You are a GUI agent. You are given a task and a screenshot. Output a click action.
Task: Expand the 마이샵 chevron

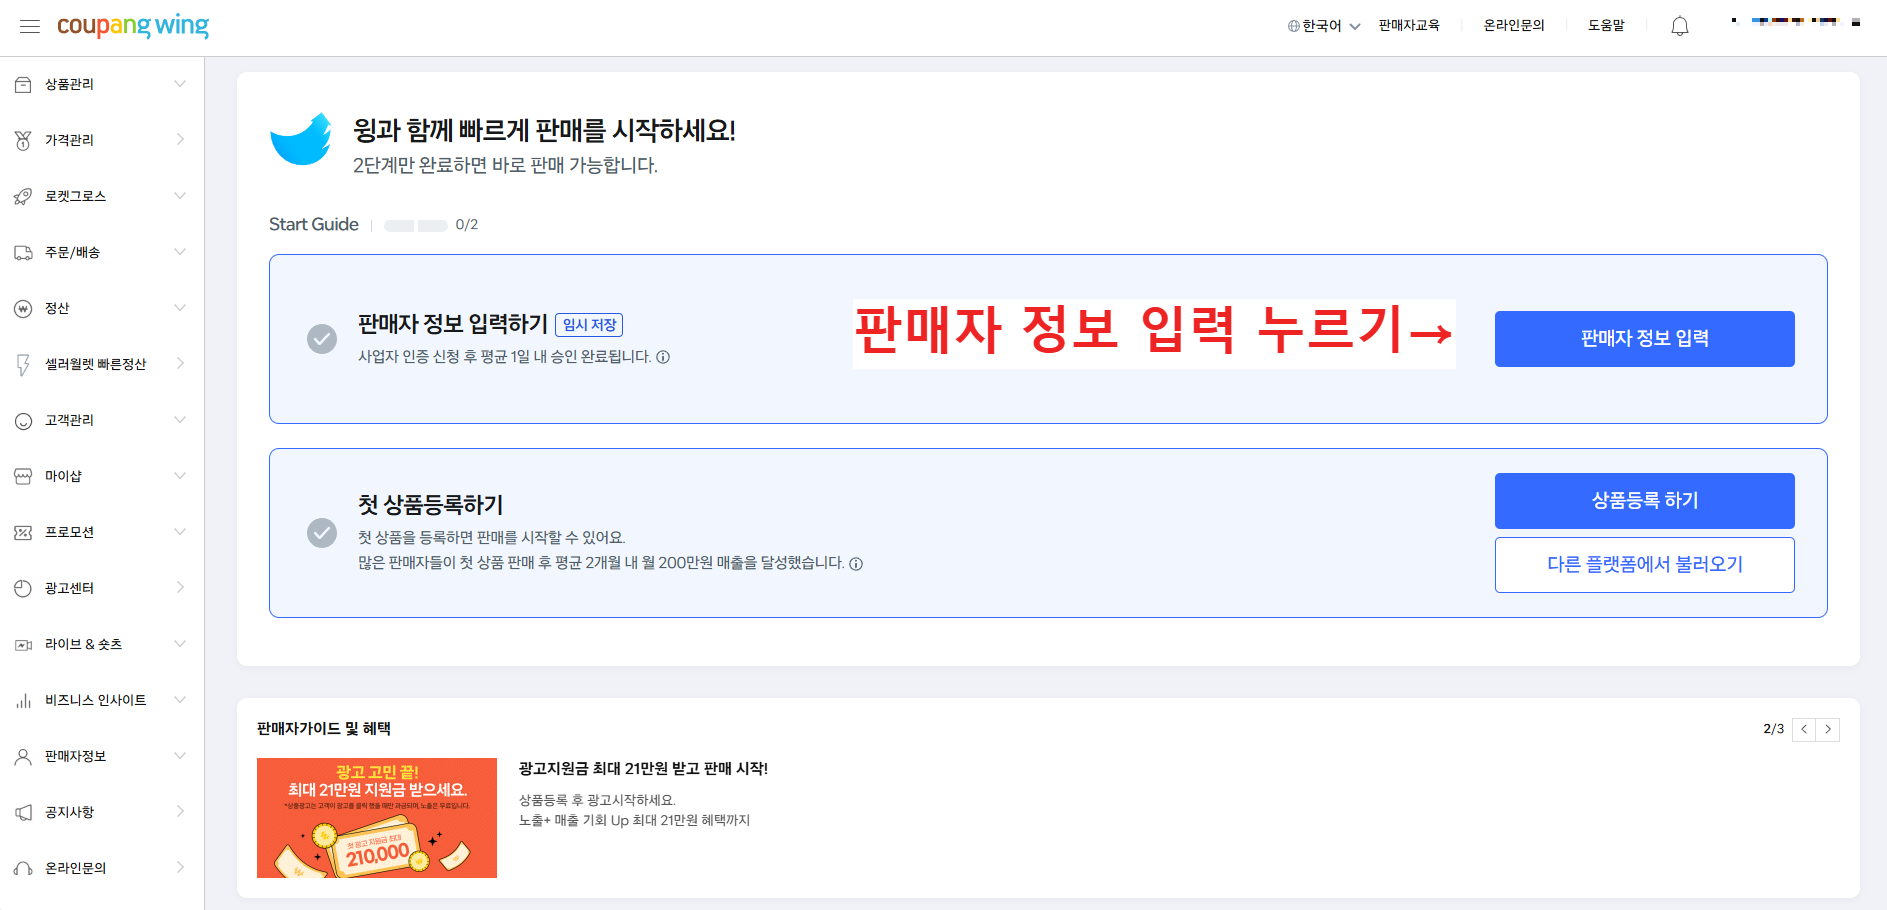pos(180,476)
